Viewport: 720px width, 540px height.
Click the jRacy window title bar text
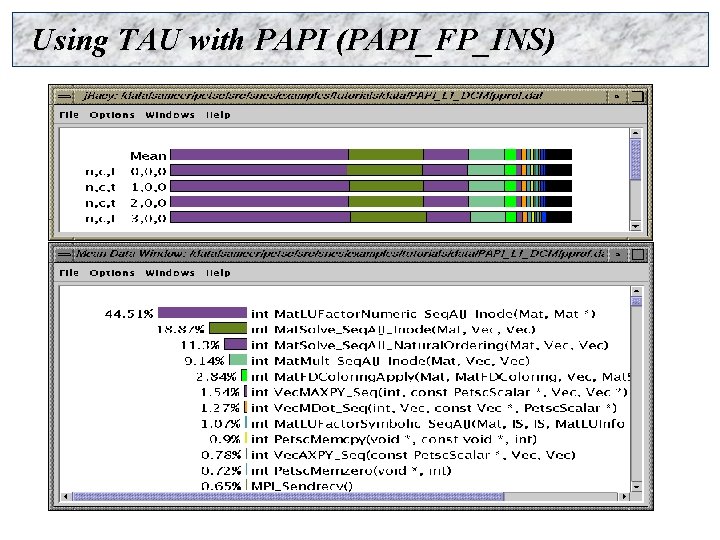pyautogui.click(x=313, y=96)
